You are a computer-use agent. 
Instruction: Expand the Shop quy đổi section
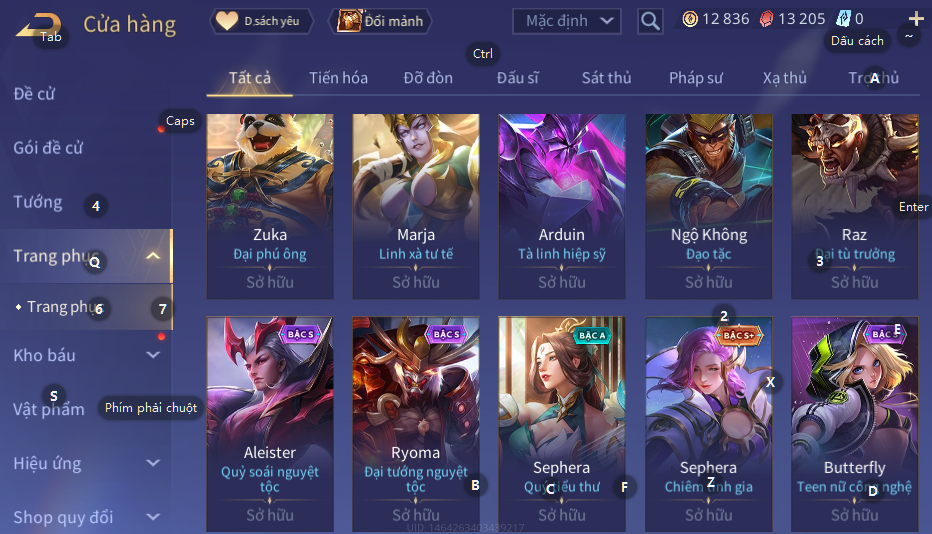[x=153, y=517]
